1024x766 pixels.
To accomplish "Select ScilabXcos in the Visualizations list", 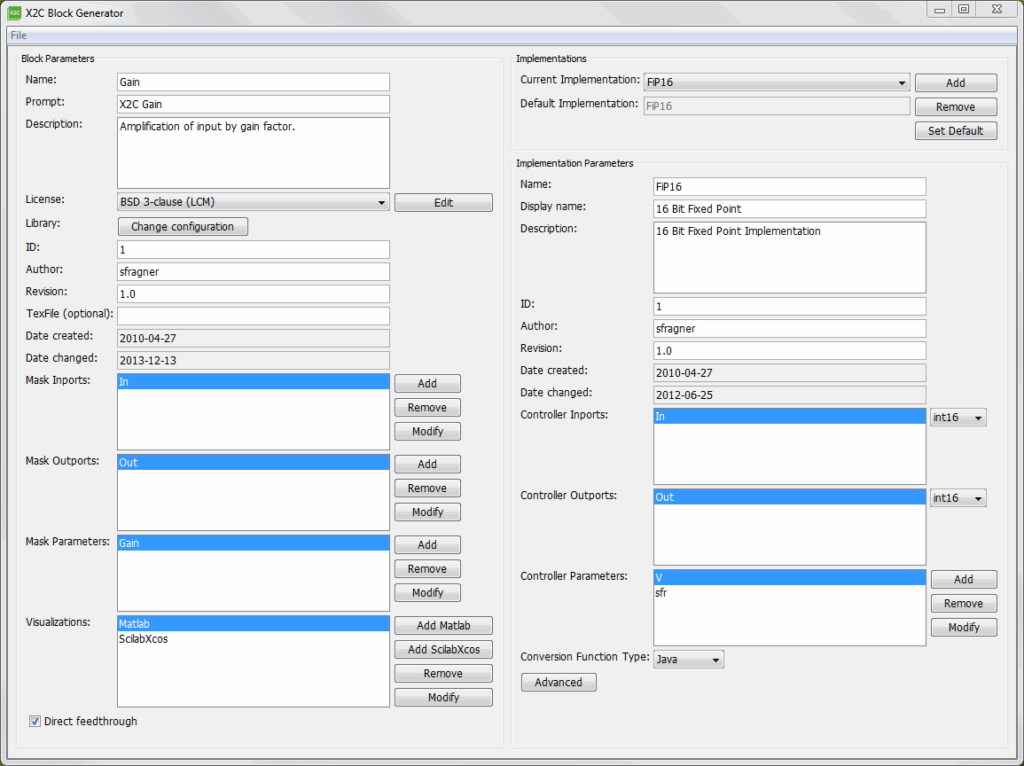I will tap(143, 639).
